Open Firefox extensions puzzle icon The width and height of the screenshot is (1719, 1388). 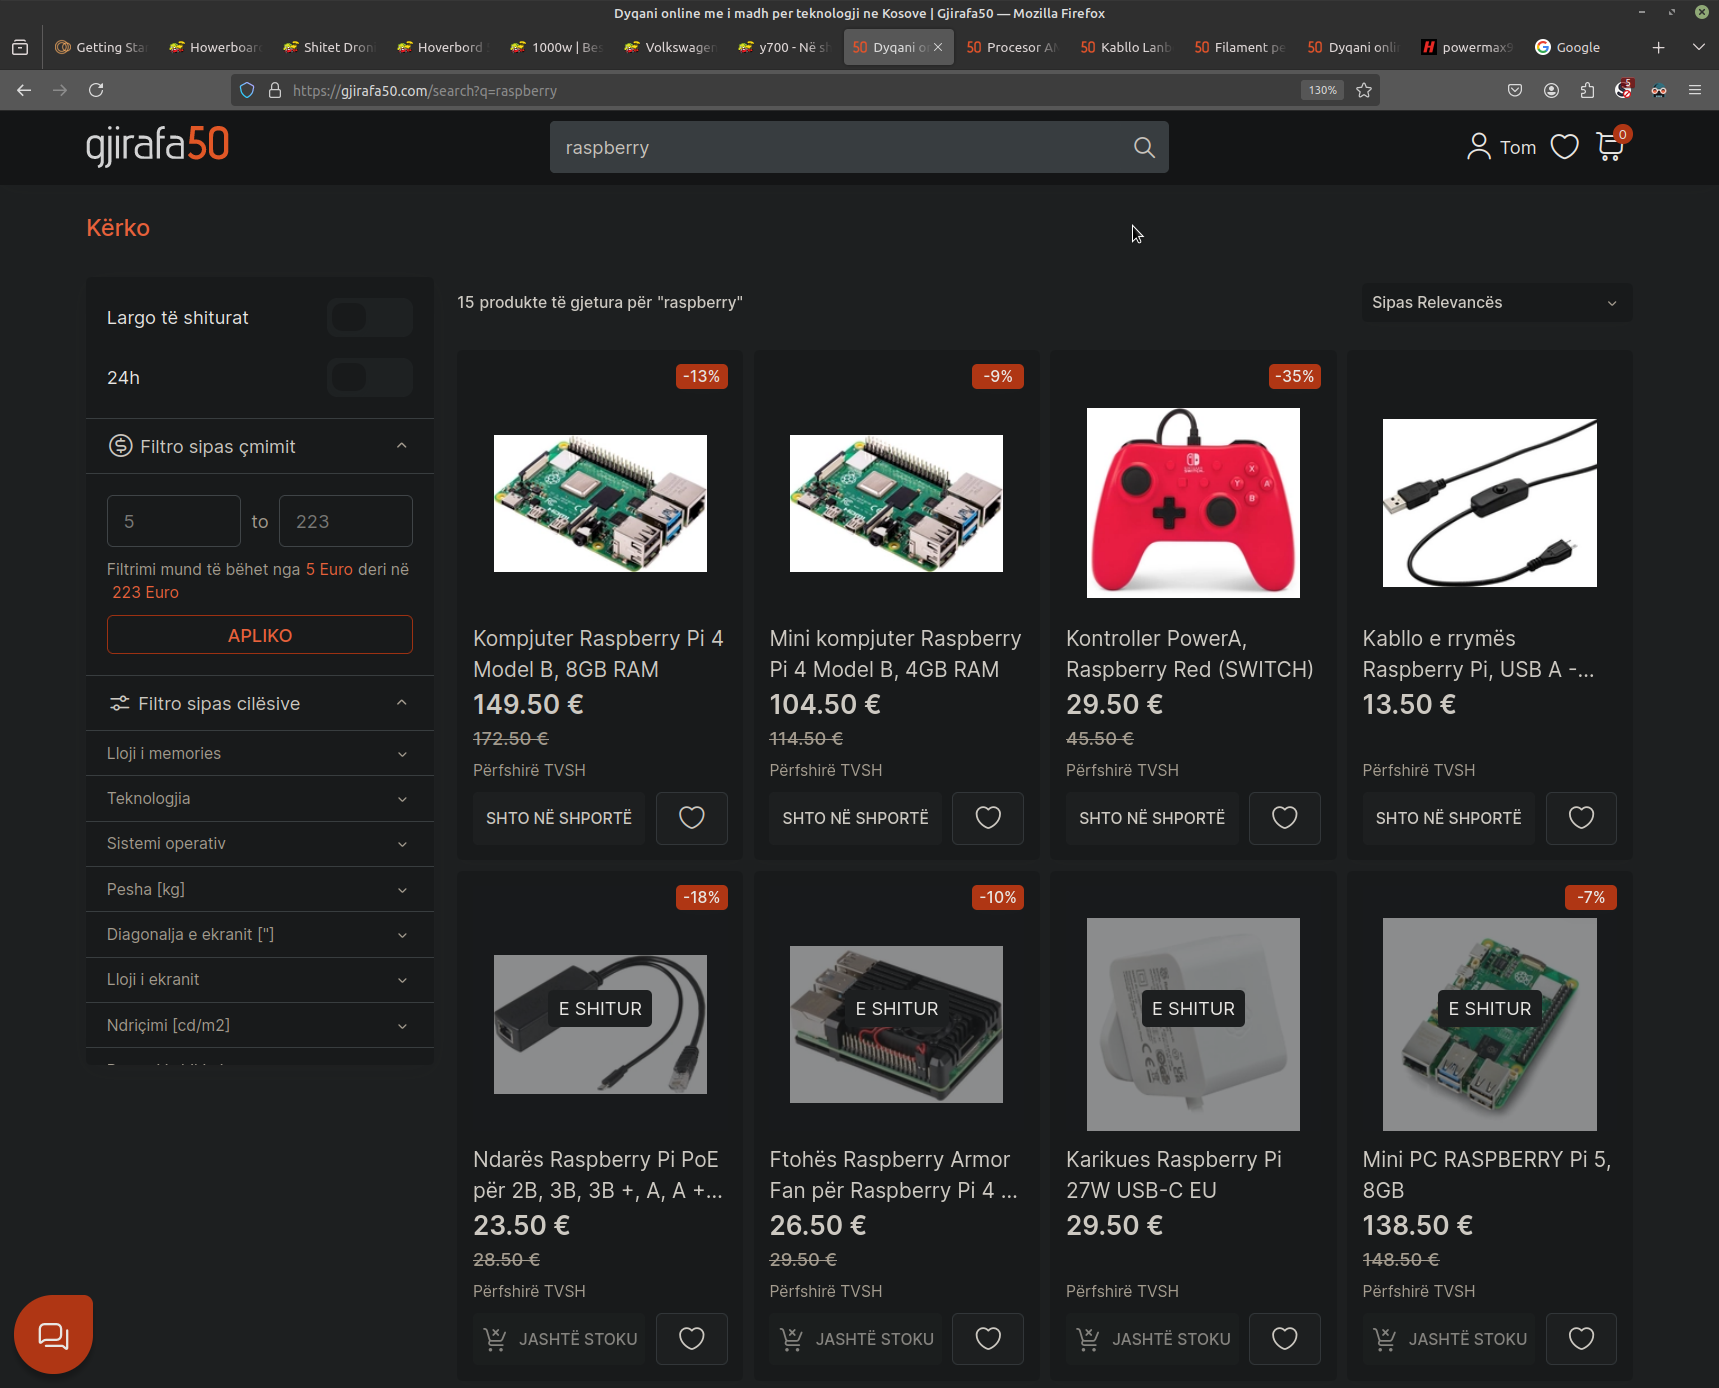tap(1587, 90)
